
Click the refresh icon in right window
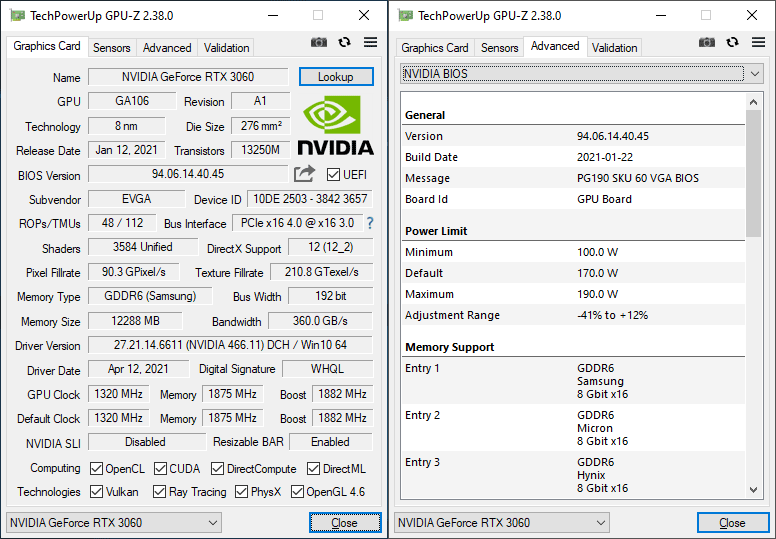click(732, 43)
